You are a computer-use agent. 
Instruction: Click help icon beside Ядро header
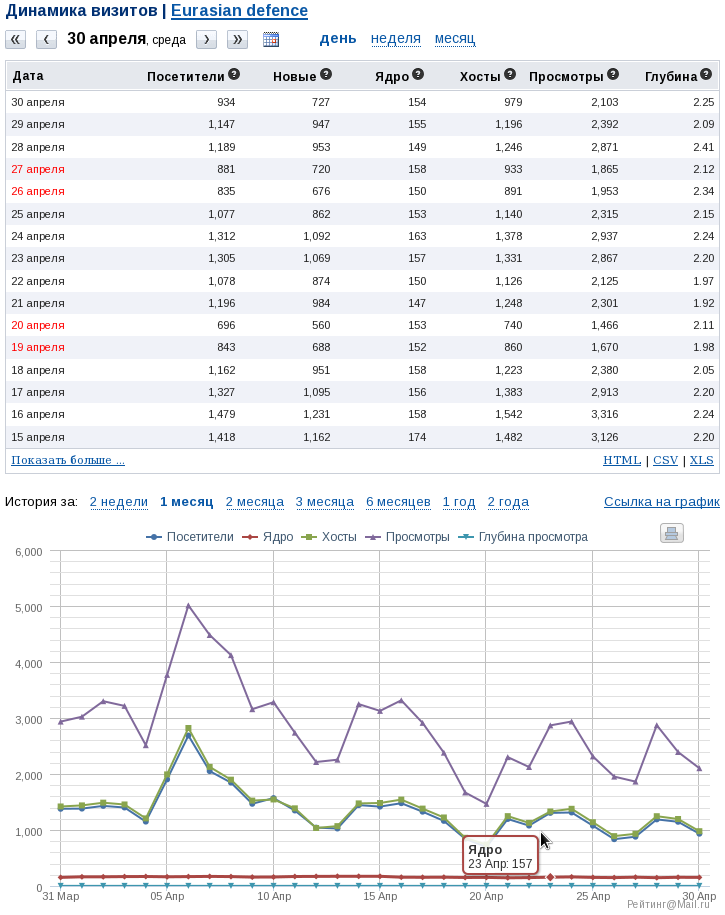[418, 74]
